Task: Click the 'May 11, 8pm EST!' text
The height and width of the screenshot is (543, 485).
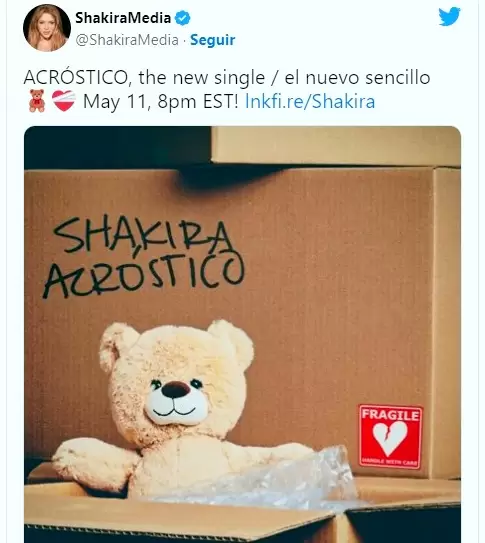Action: coord(161,101)
